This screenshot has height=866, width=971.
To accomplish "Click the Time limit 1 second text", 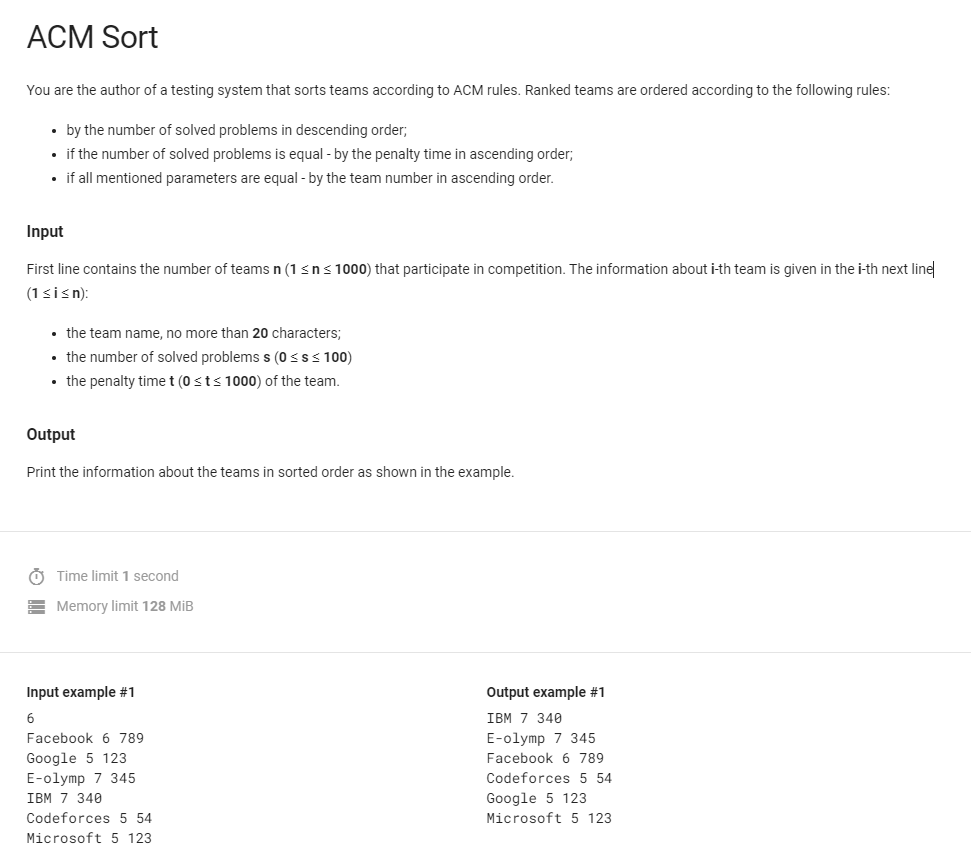I will 118,576.
